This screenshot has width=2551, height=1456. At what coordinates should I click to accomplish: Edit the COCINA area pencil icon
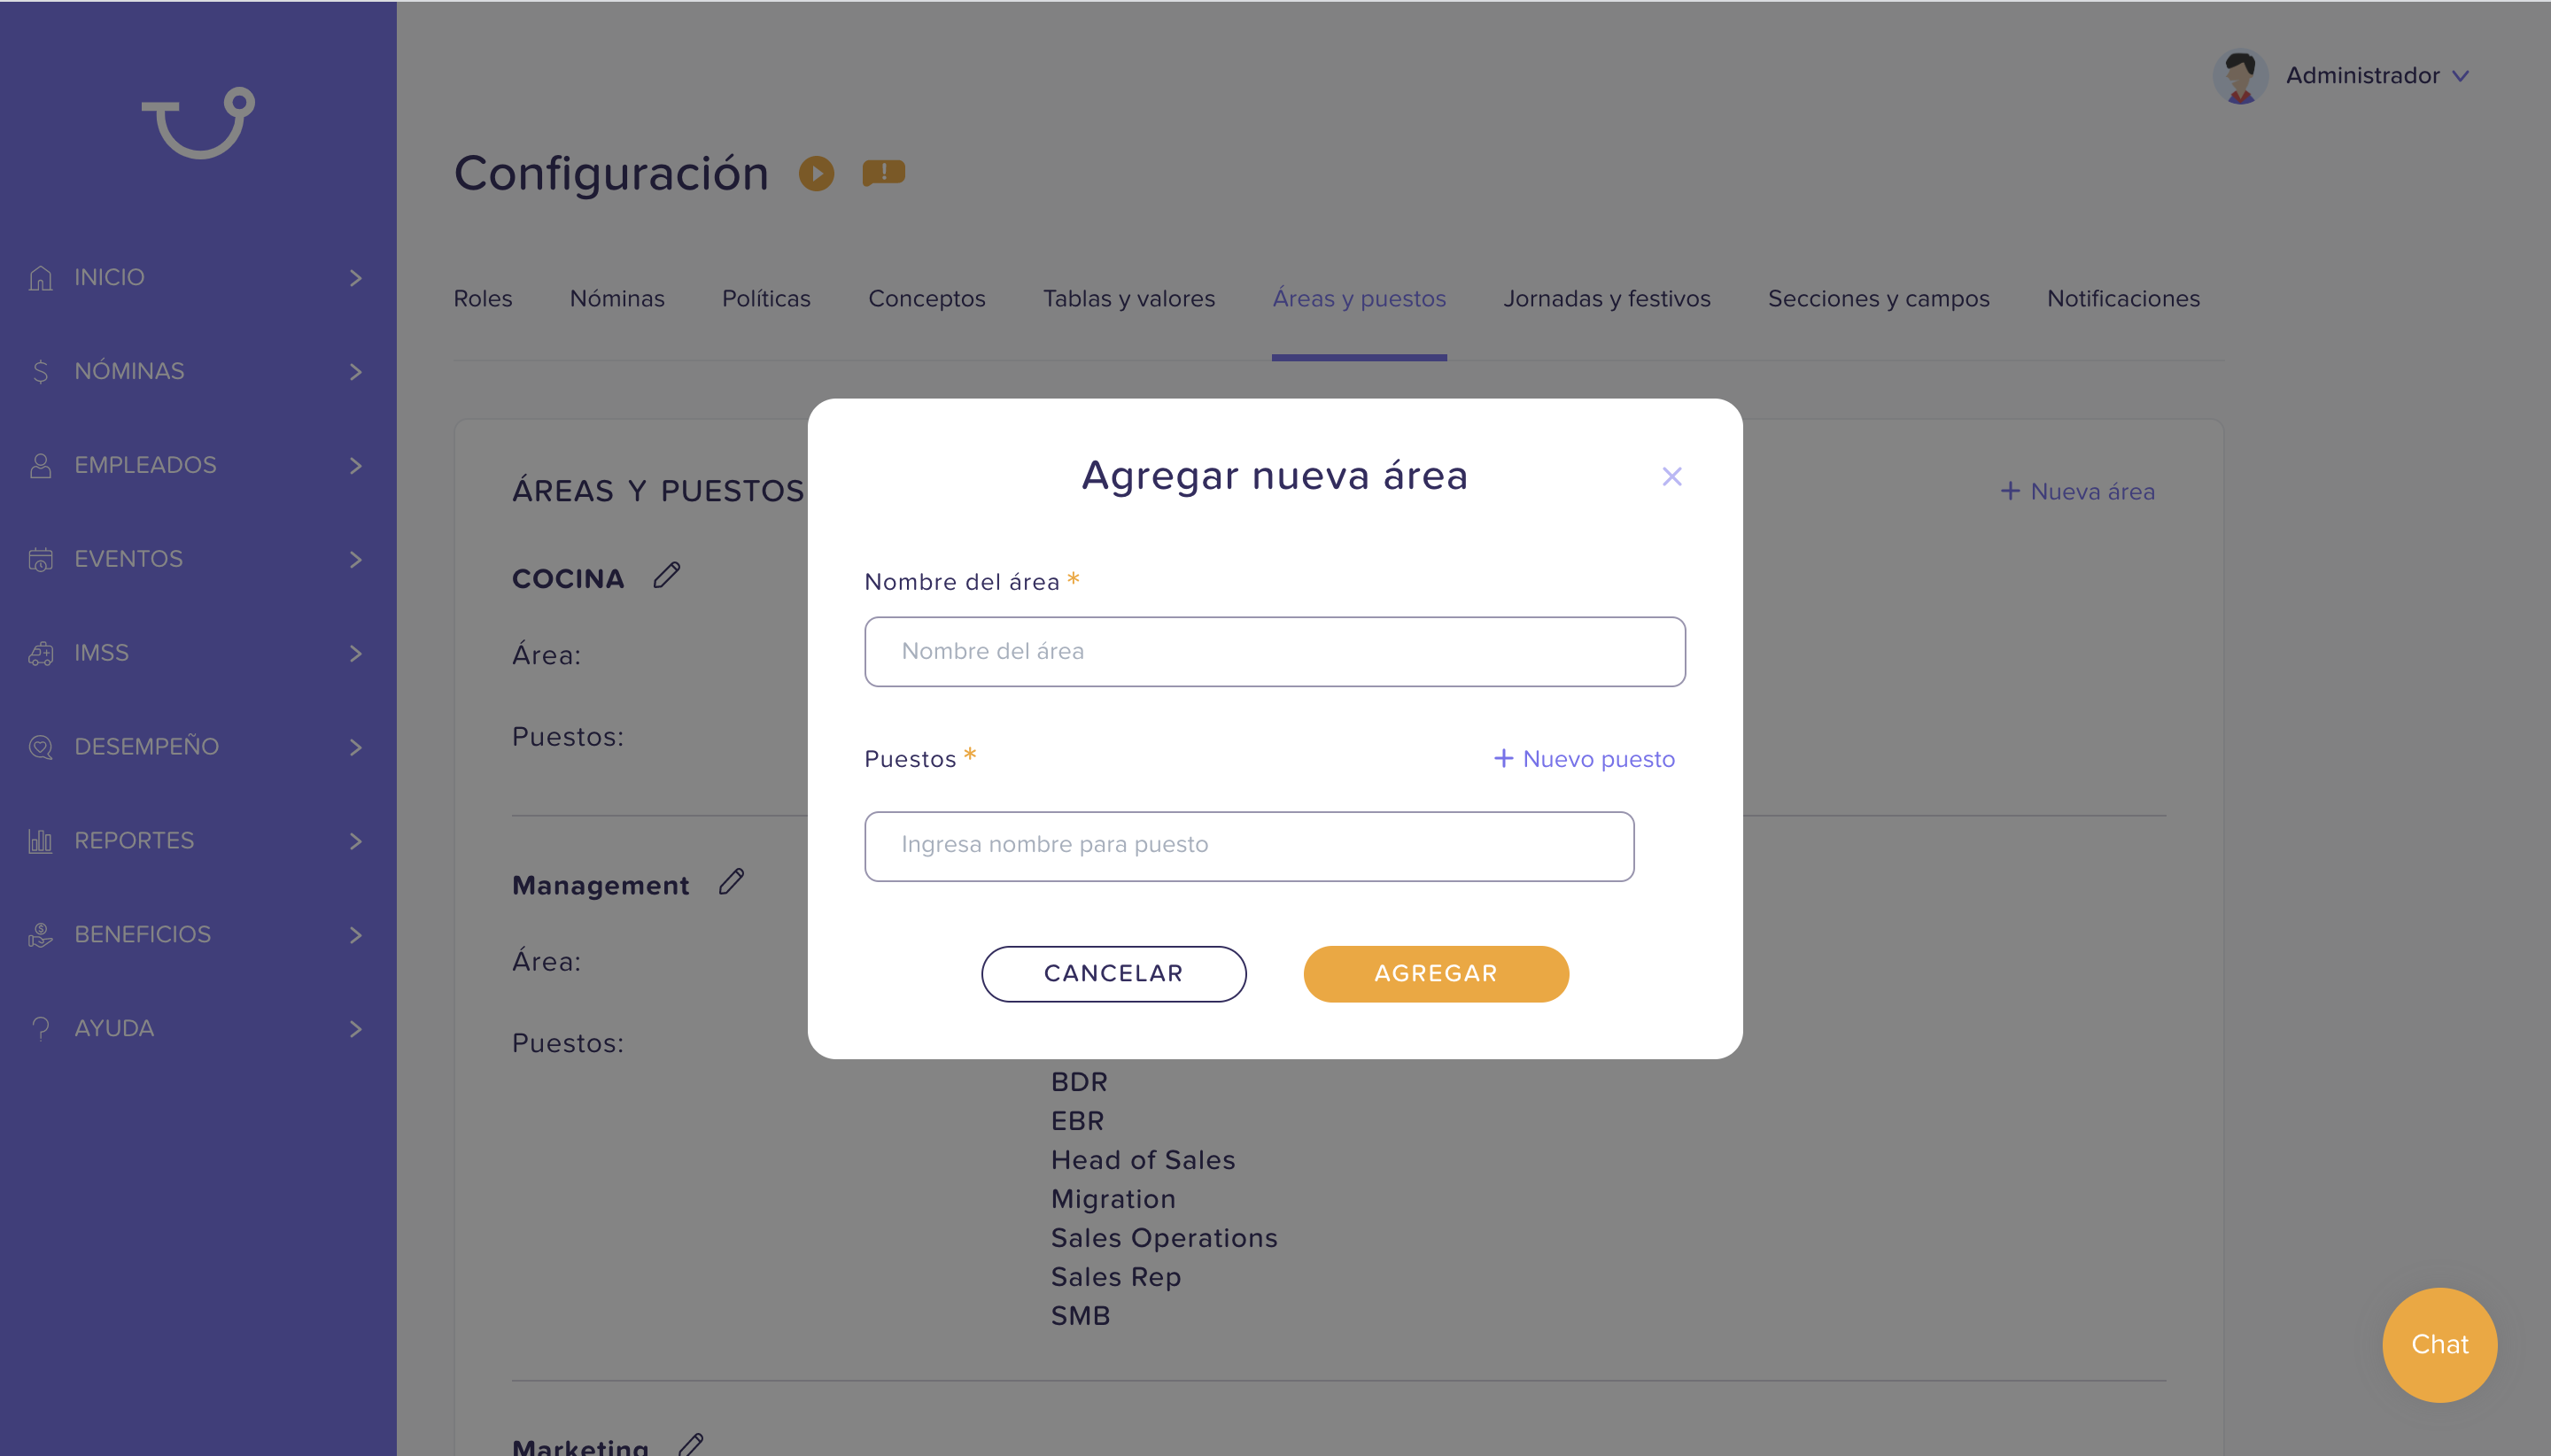(x=667, y=575)
